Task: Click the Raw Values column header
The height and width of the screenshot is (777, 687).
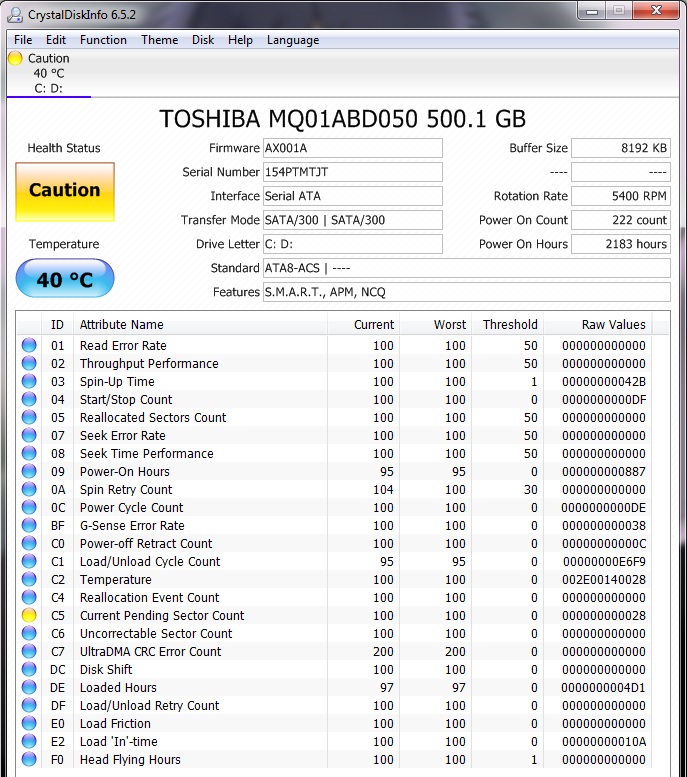Action: point(598,325)
